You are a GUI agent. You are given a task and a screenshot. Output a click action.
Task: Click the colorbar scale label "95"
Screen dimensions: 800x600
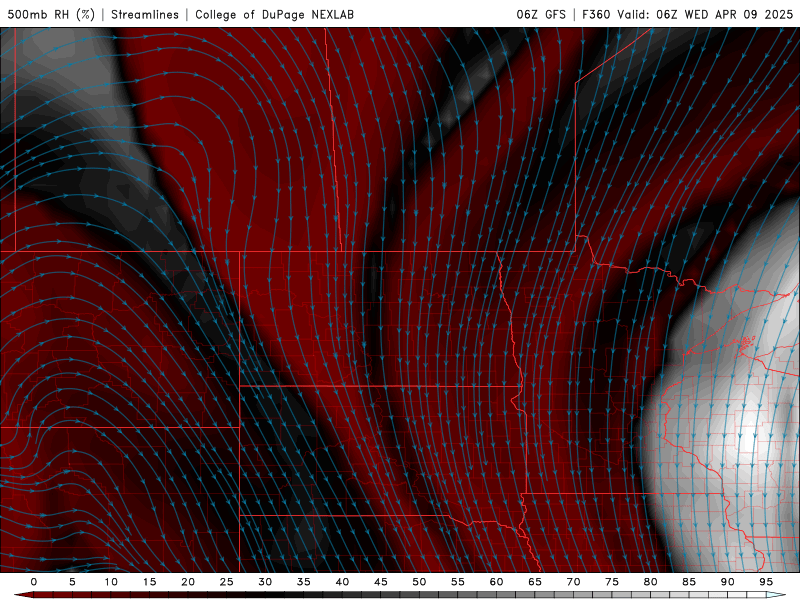coord(766,582)
